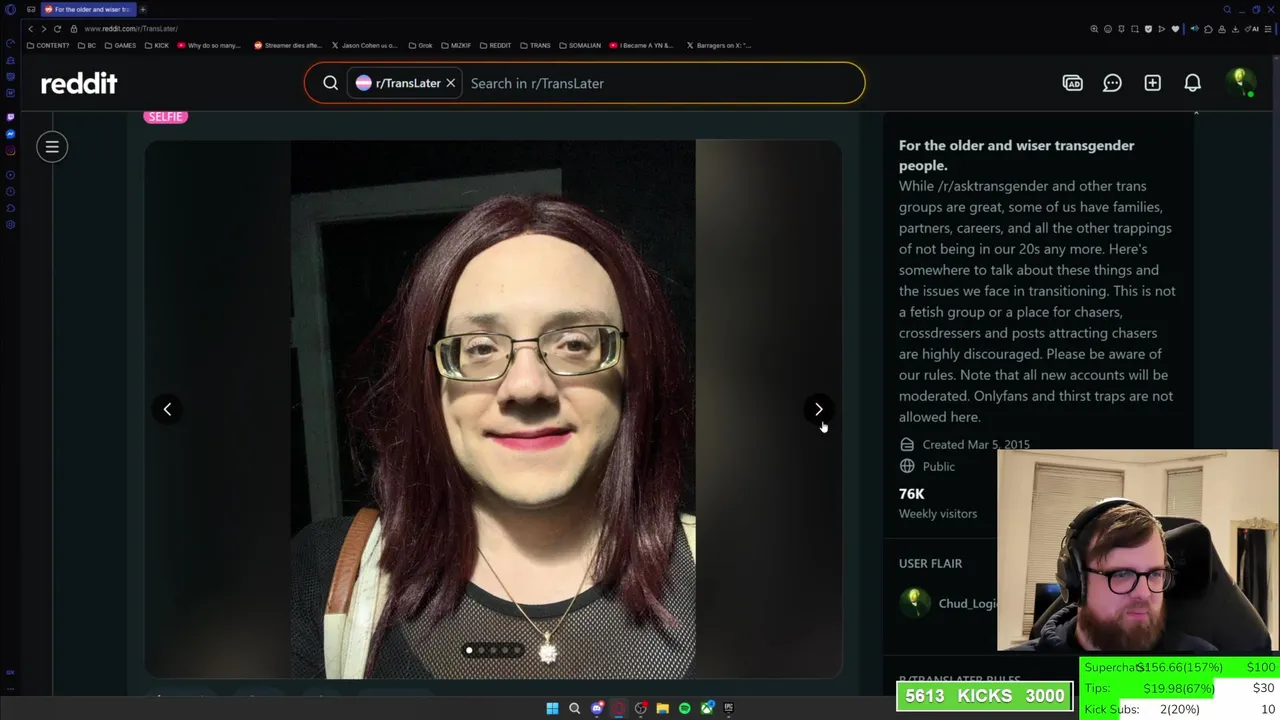
Task: Open 'I Became A YN &...' bookmark
Action: [x=641, y=45]
